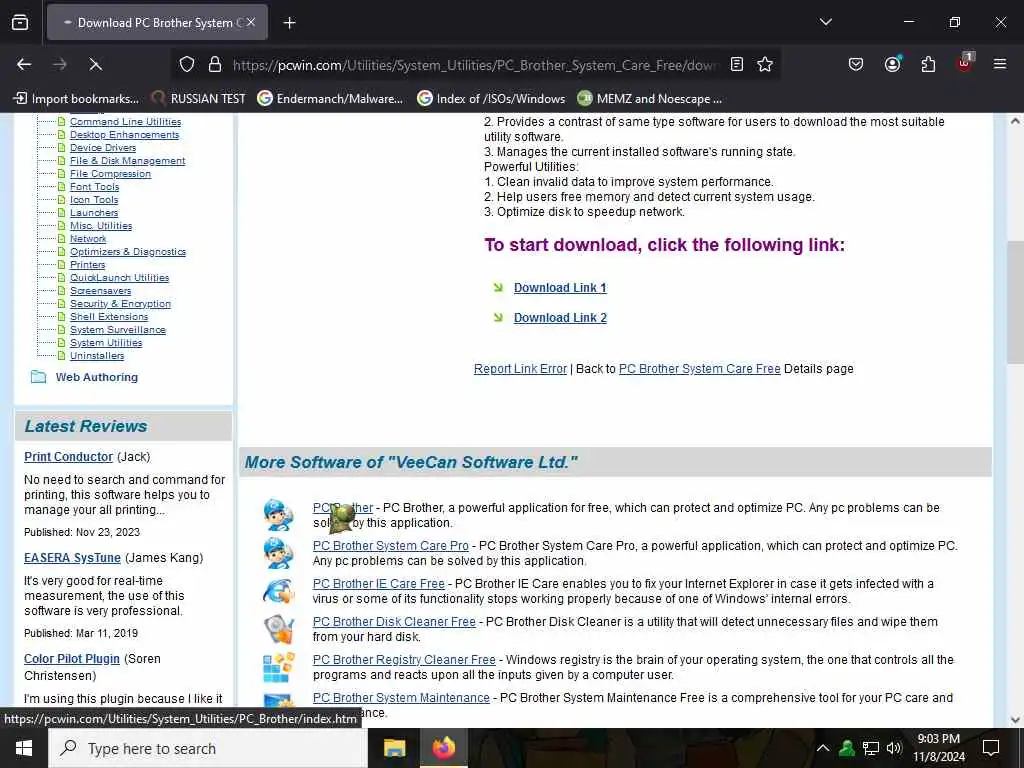Open the Firefox View icon

point(20,23)
